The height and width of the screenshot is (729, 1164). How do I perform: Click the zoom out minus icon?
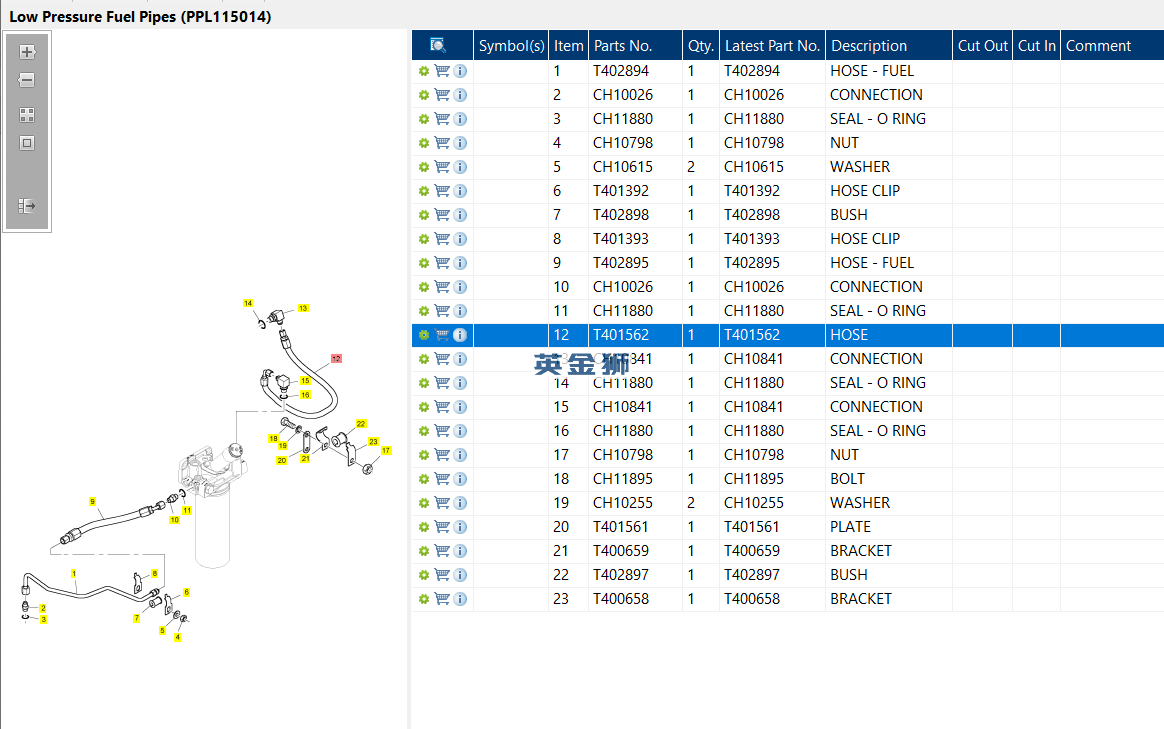pos(27,80)
